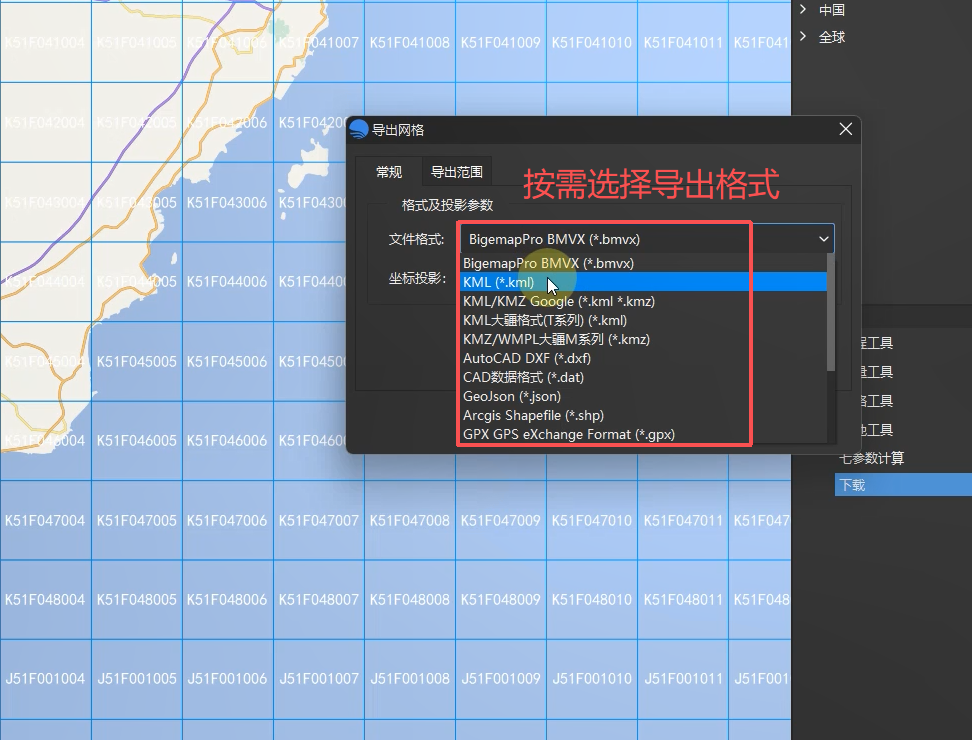Viewport: 972px width, 740px height.
Task: Choose GPX GPS eXchange Format (*.gpx)
Action: point(643,434)
